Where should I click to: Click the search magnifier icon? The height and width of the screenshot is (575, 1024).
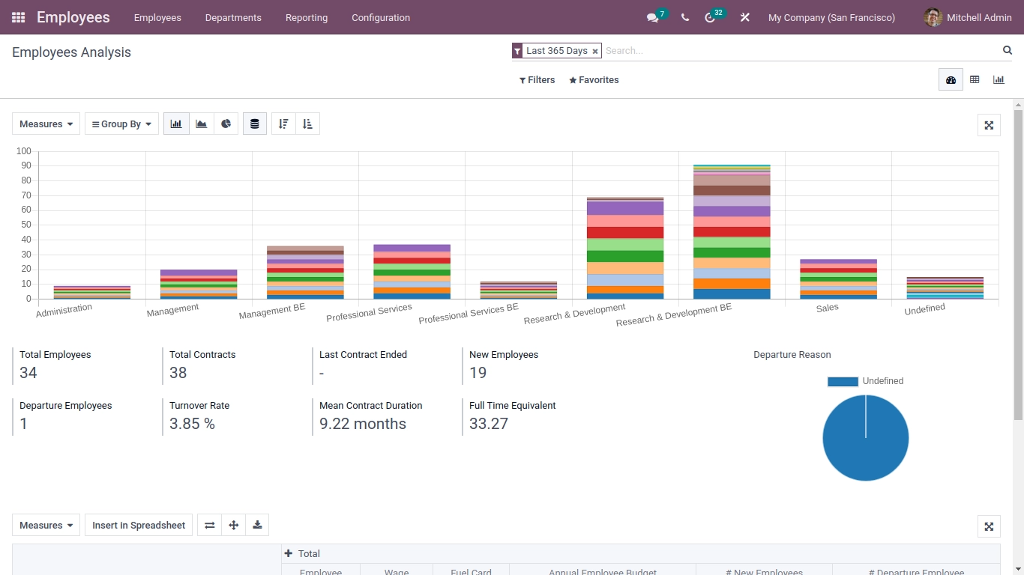[1007, 50]
